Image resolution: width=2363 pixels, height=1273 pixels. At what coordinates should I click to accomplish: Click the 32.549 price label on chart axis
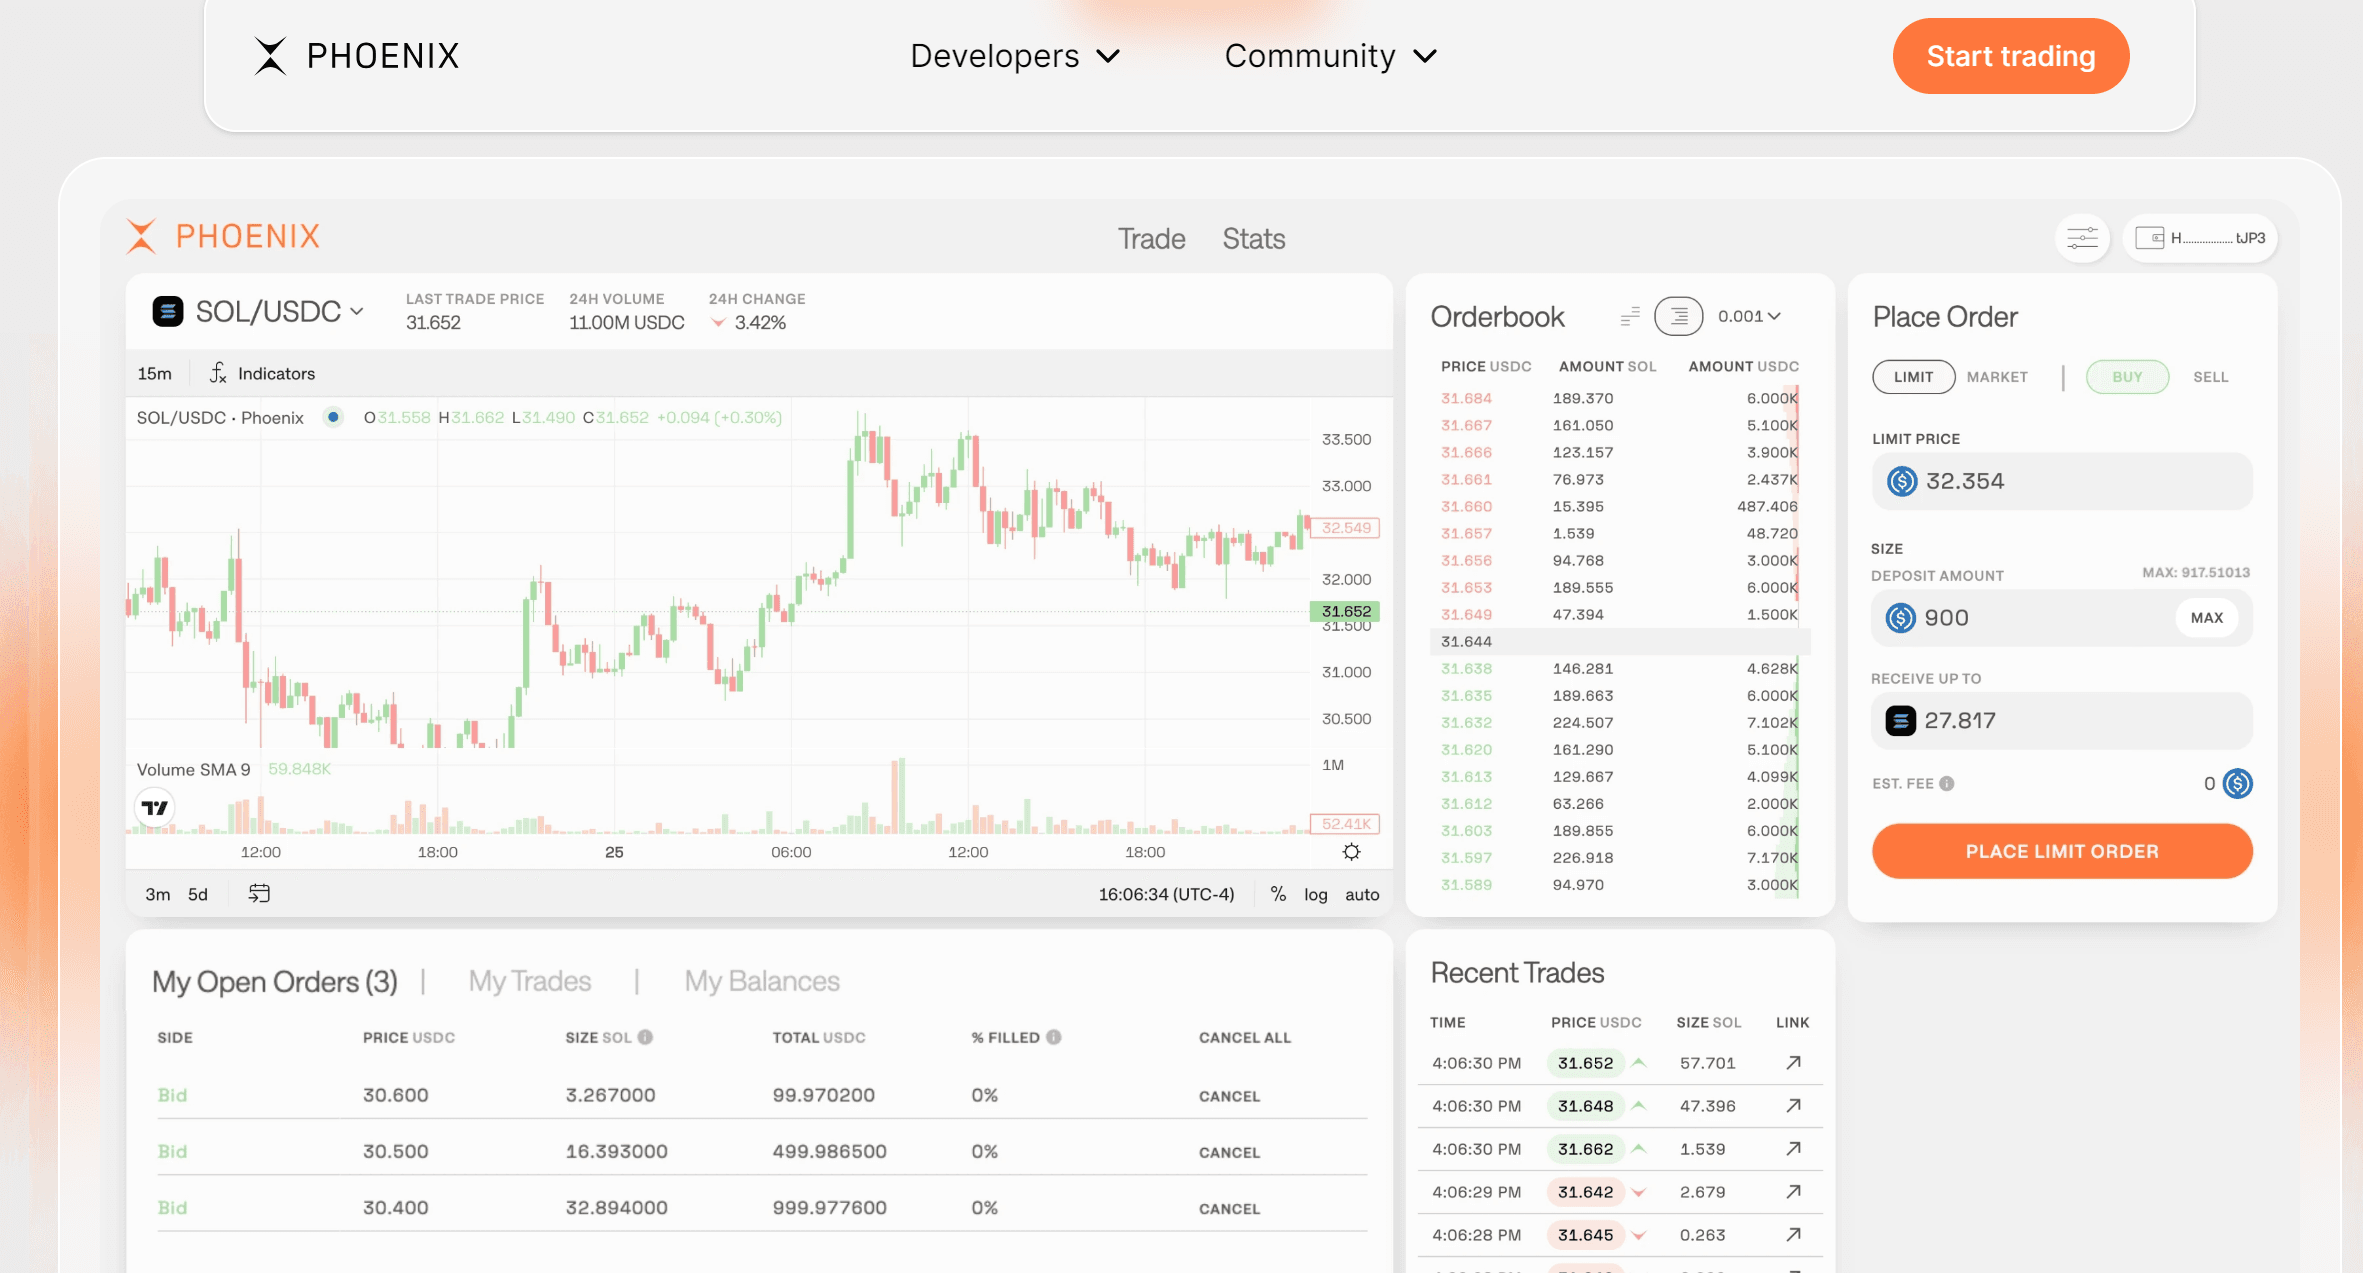pyautogui.click(x=1345, y=528)
